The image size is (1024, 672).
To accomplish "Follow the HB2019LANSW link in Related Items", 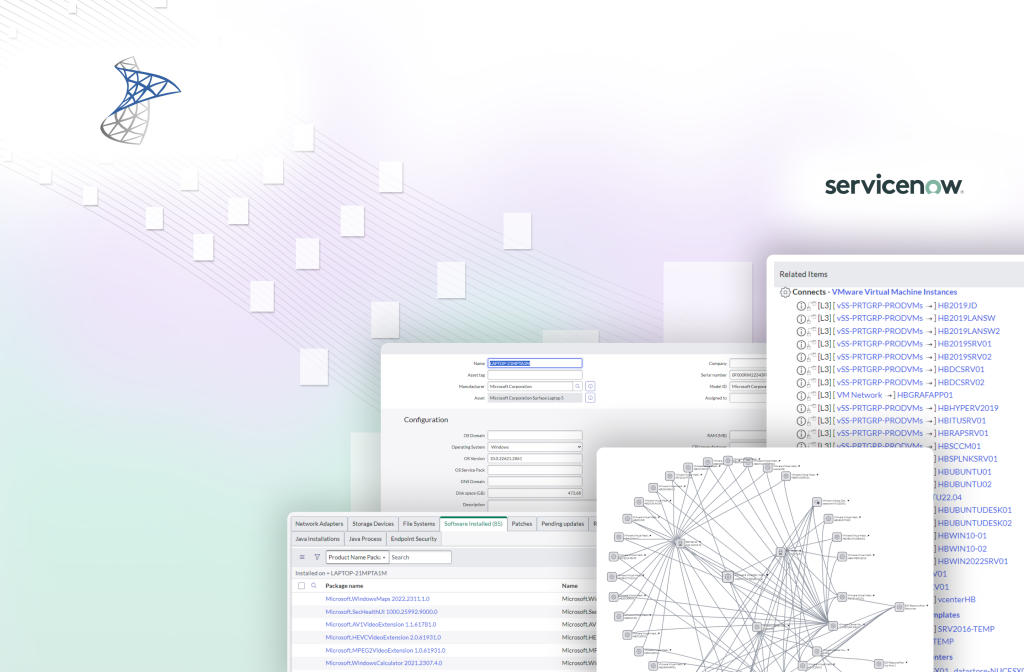I will [x=966, y=318].
